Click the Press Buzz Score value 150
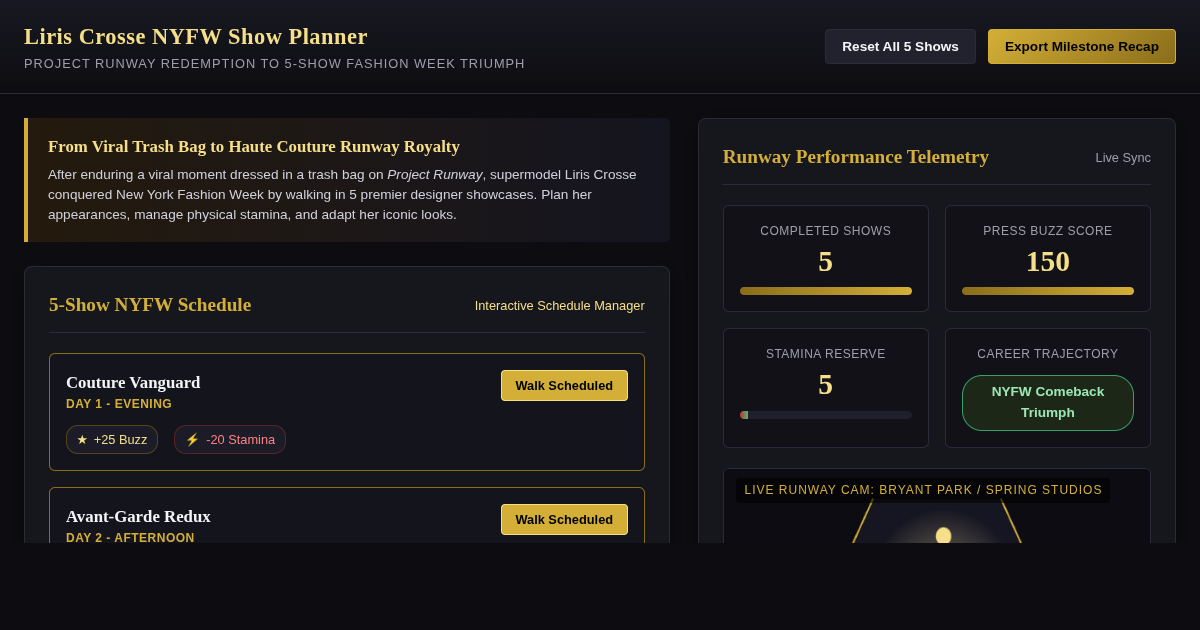This screenshot has width=1200, height=630. tap(1048, 261)
